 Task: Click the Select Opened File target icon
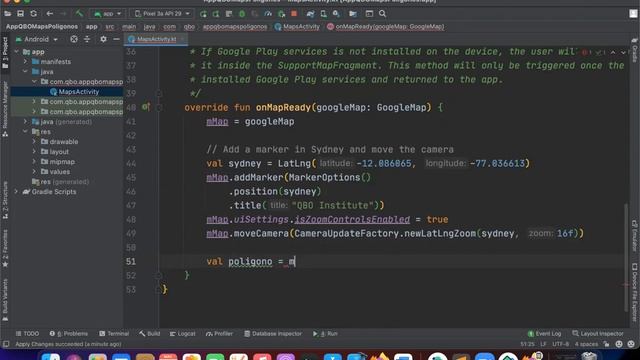[73, 39]
